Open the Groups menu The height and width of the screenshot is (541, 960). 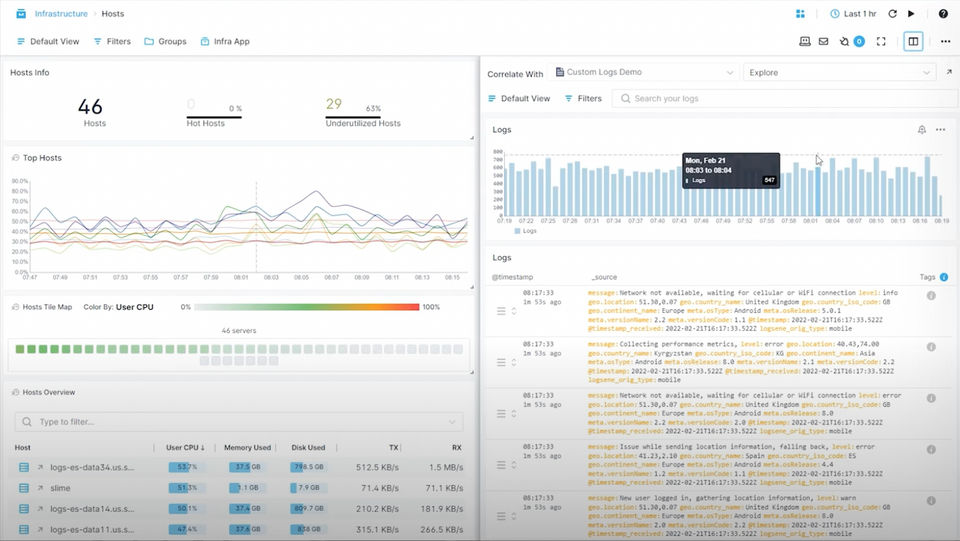(165, 42)
